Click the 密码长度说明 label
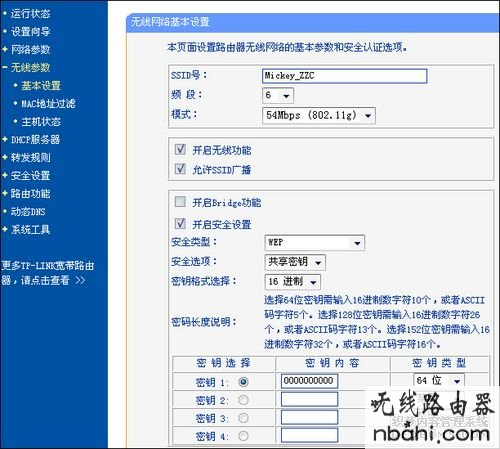Viewport: 500px width, 449px height. (204, 322)
